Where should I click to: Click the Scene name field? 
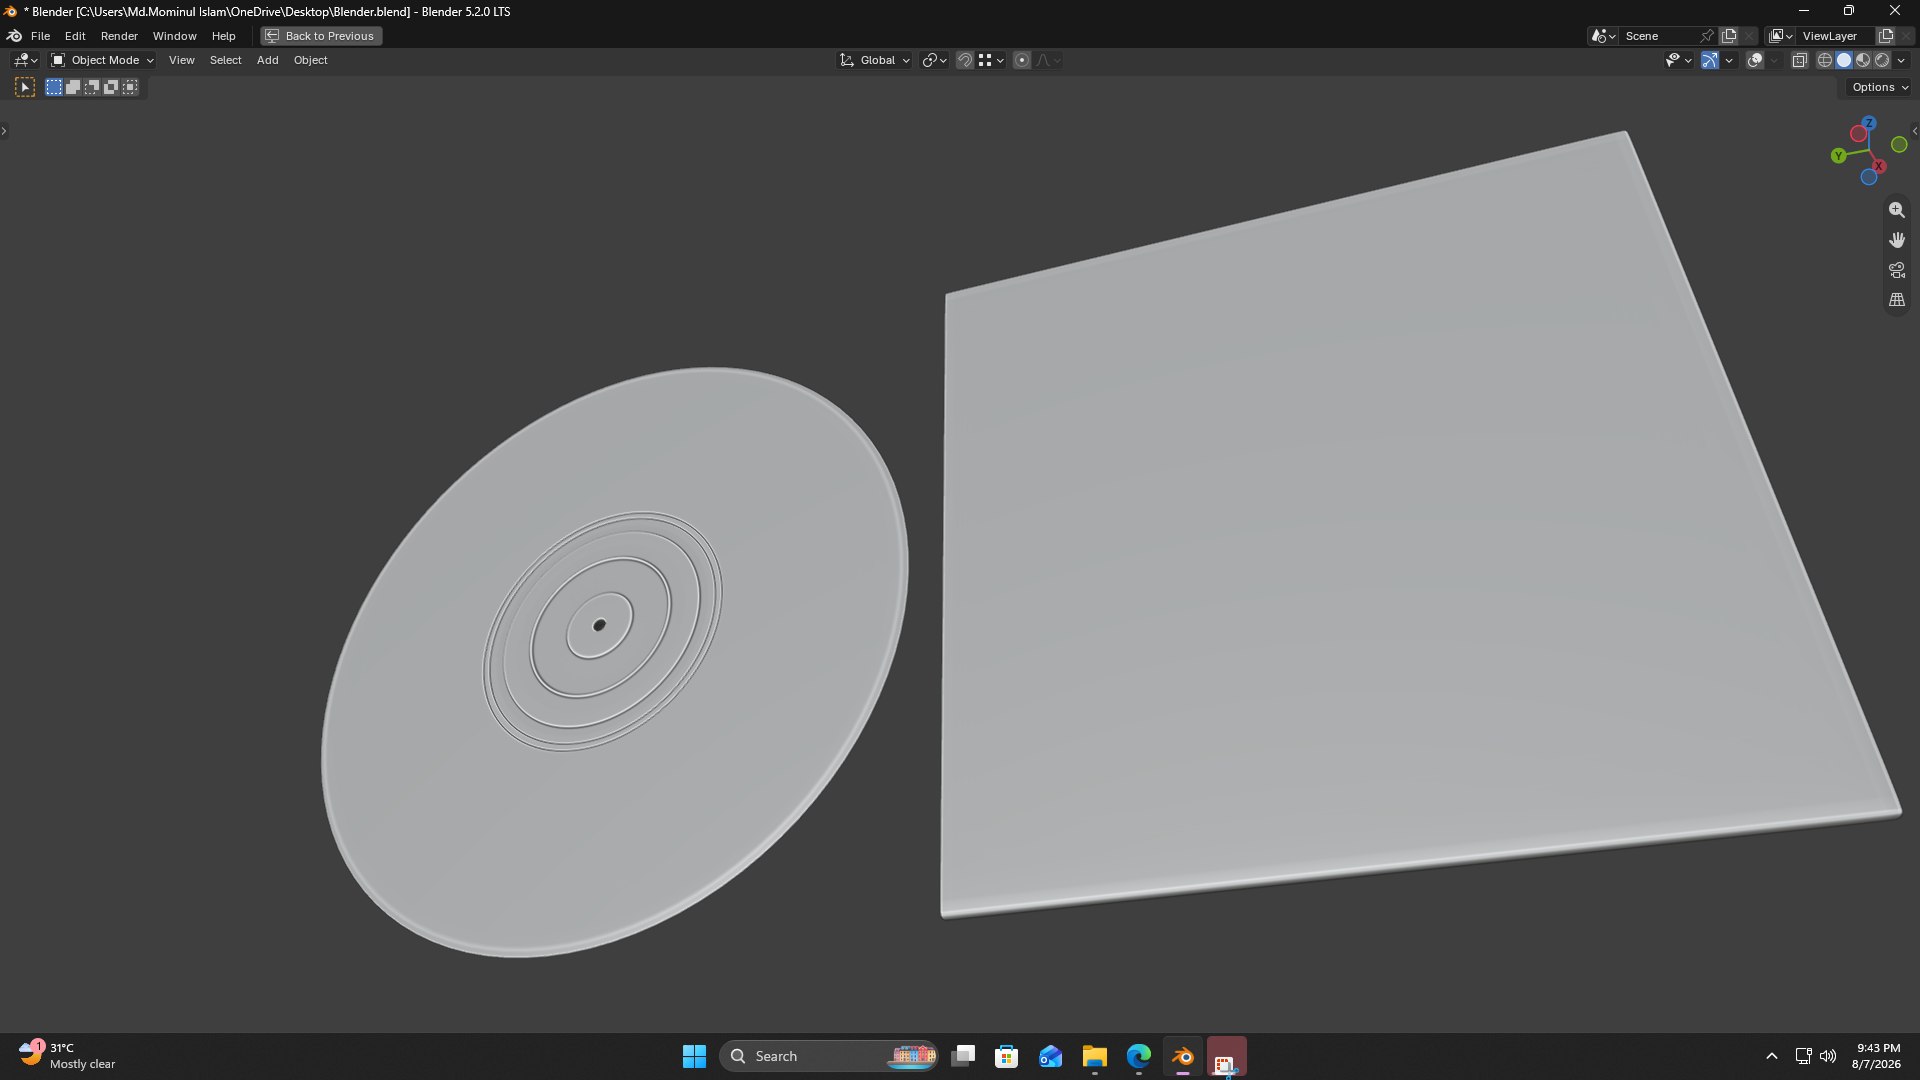1658,36
